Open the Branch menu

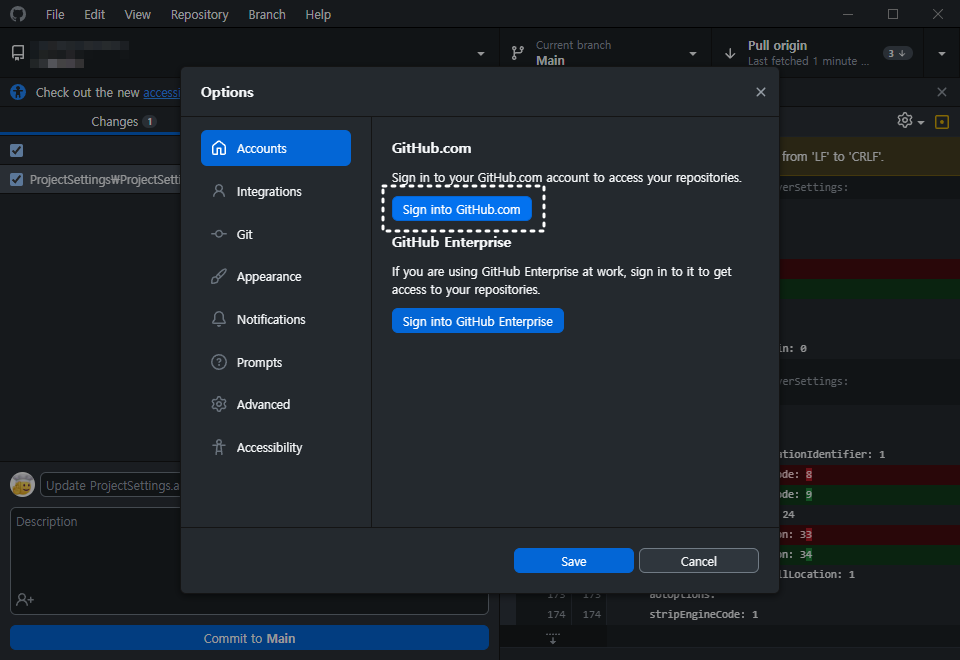click(x=267, y=14)
